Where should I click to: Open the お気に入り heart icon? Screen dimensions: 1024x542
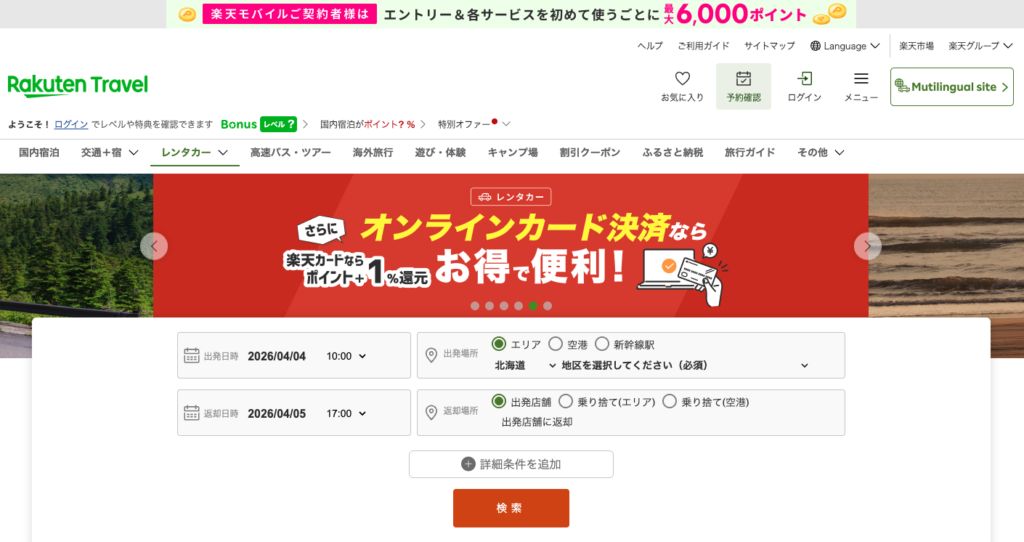click(682, 79)
